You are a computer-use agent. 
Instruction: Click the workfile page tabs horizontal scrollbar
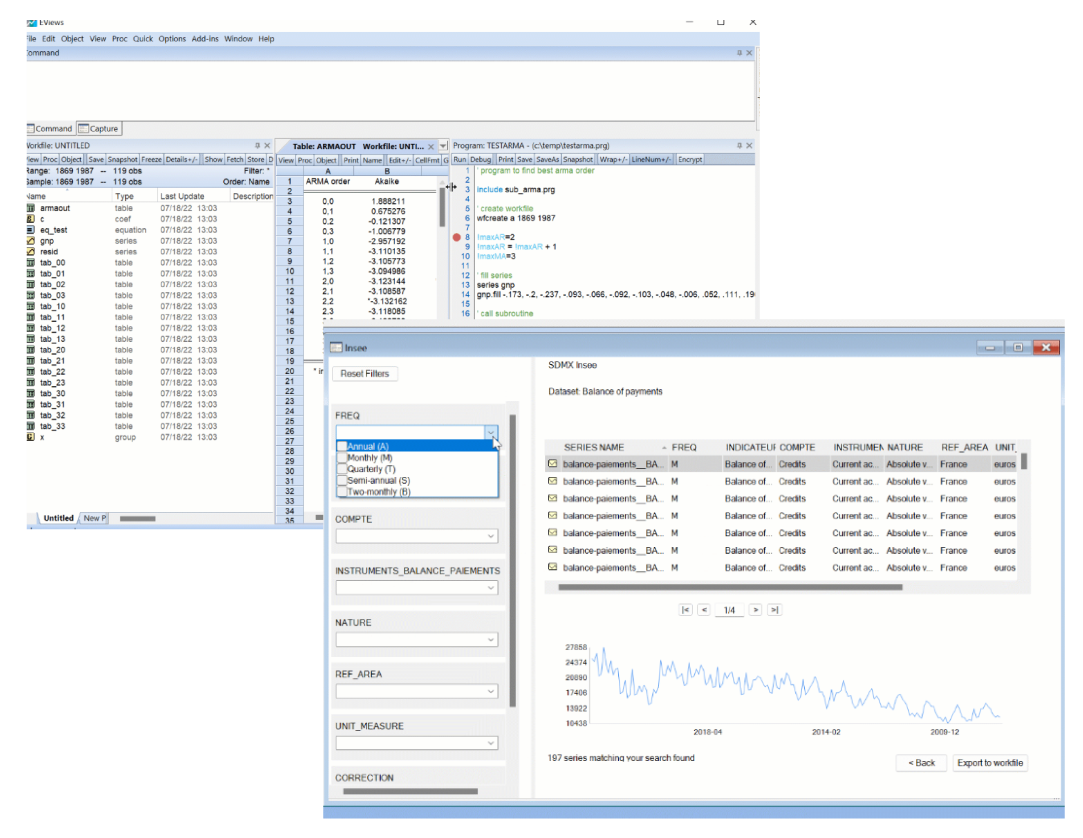pos(137,518)
